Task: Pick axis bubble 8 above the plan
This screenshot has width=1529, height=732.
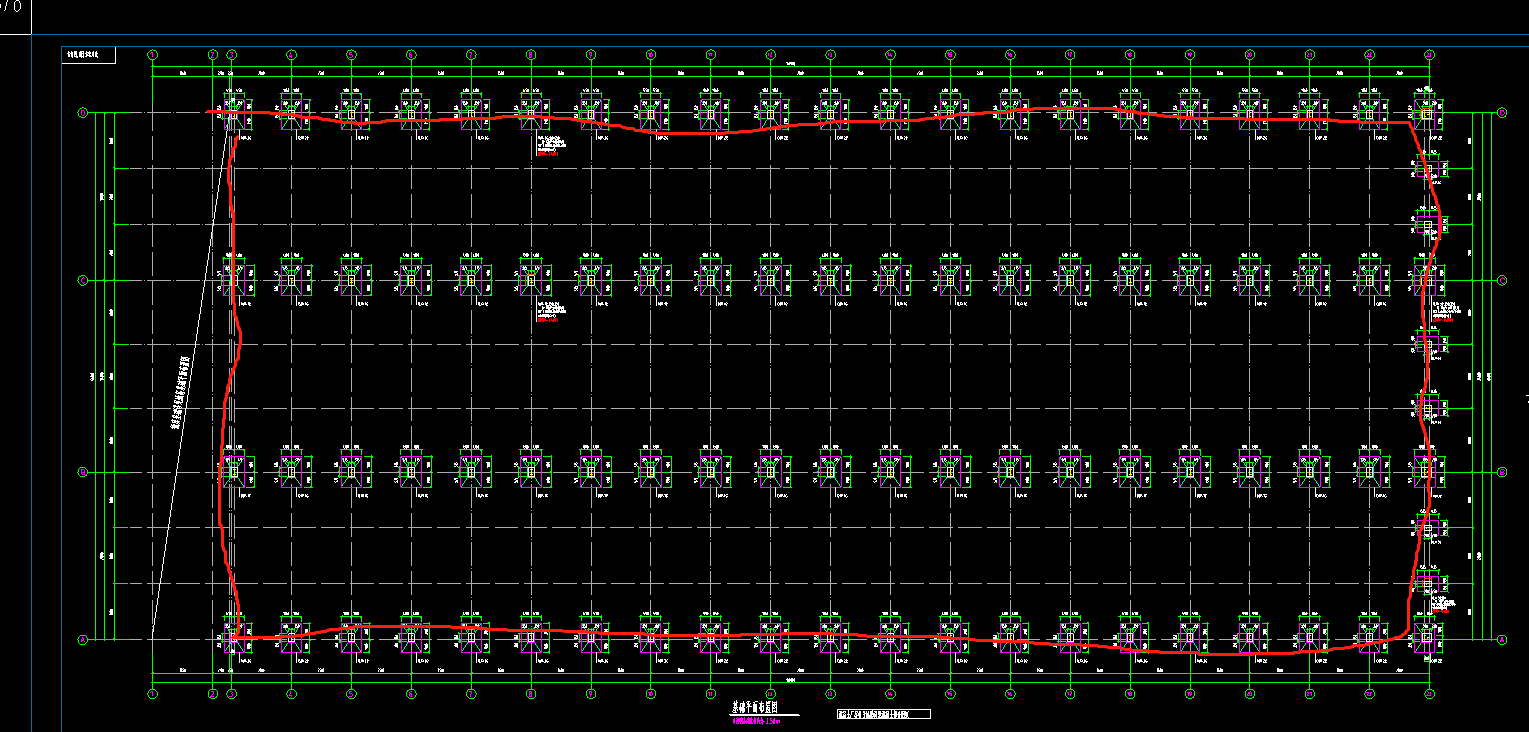Action: click(531, 54)
